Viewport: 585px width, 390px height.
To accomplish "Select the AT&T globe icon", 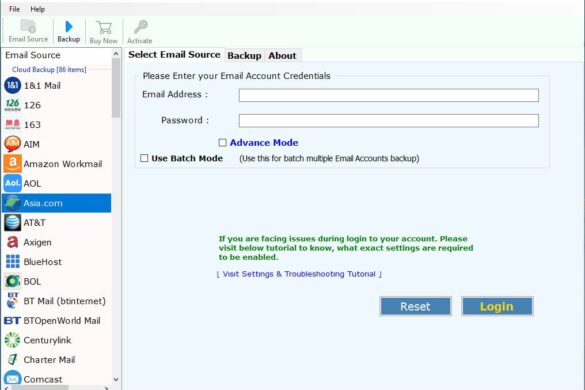I will pyautogui.click(x=12, y=223).
